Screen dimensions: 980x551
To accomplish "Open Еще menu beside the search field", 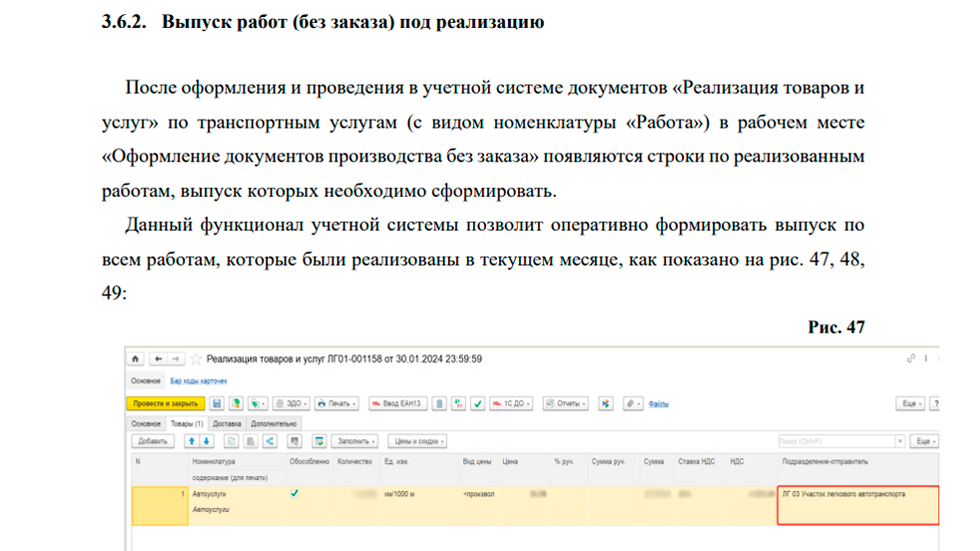I will [x=925, y=441].
